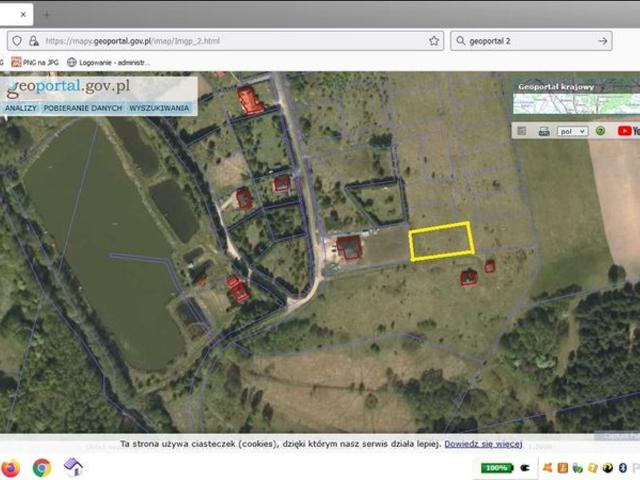Launch Chrome from the taskbar

coord(42,467)
